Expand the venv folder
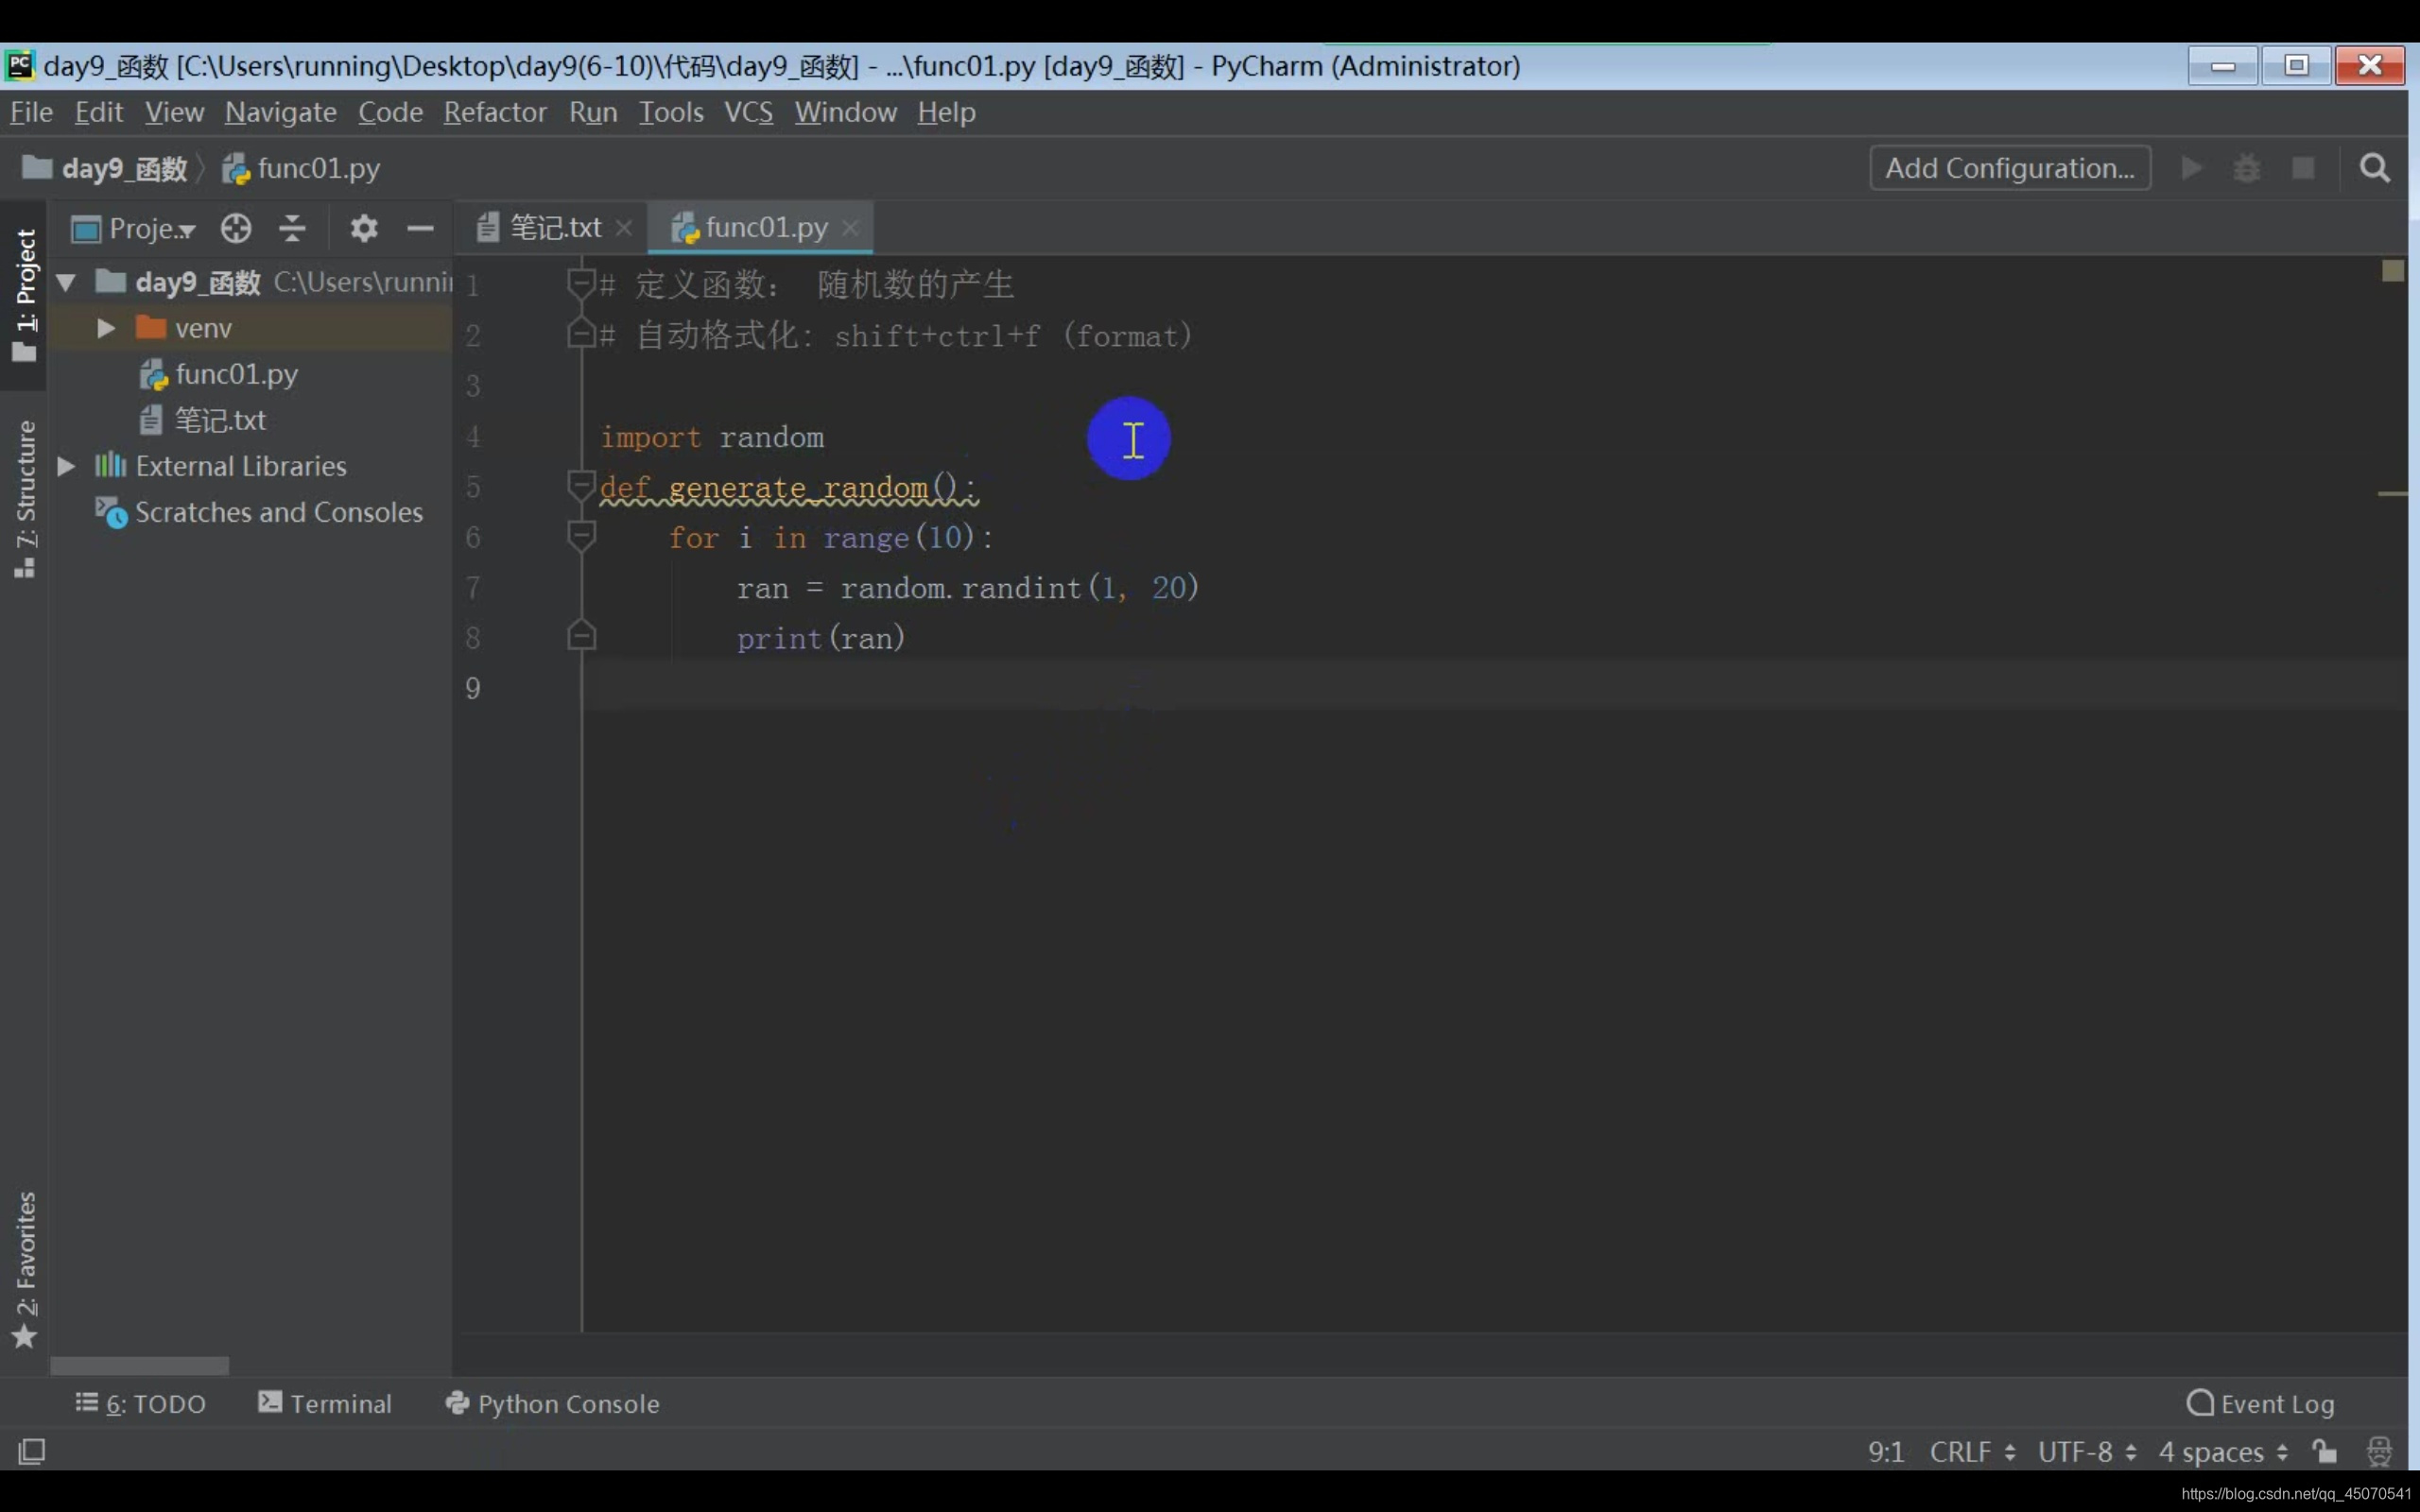2420x1512 pixels. pos(106,328)
